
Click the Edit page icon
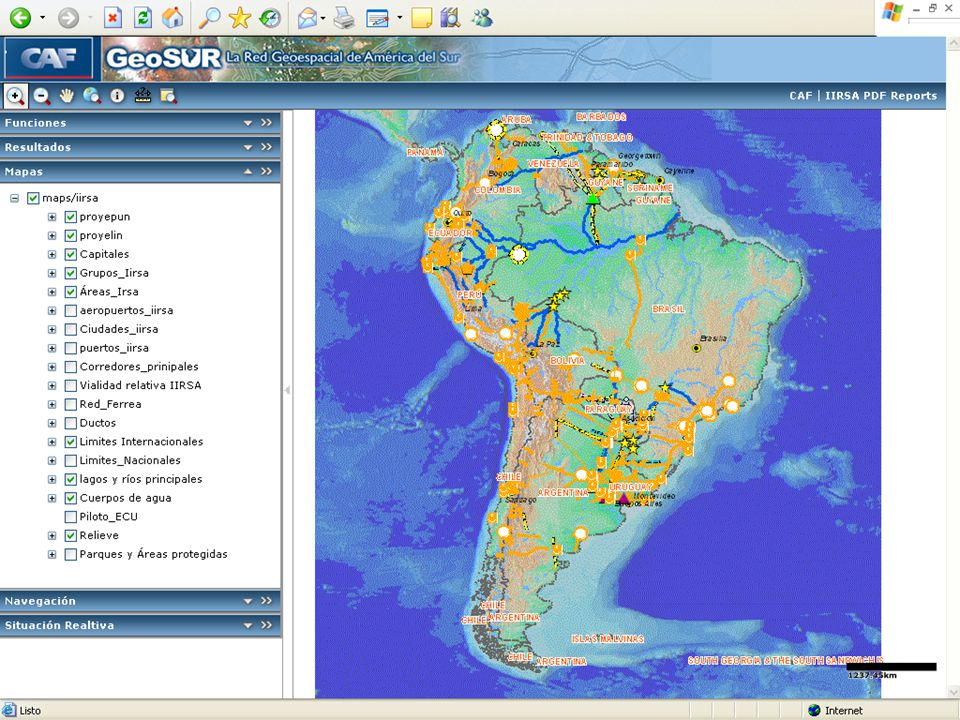(378, 18)
